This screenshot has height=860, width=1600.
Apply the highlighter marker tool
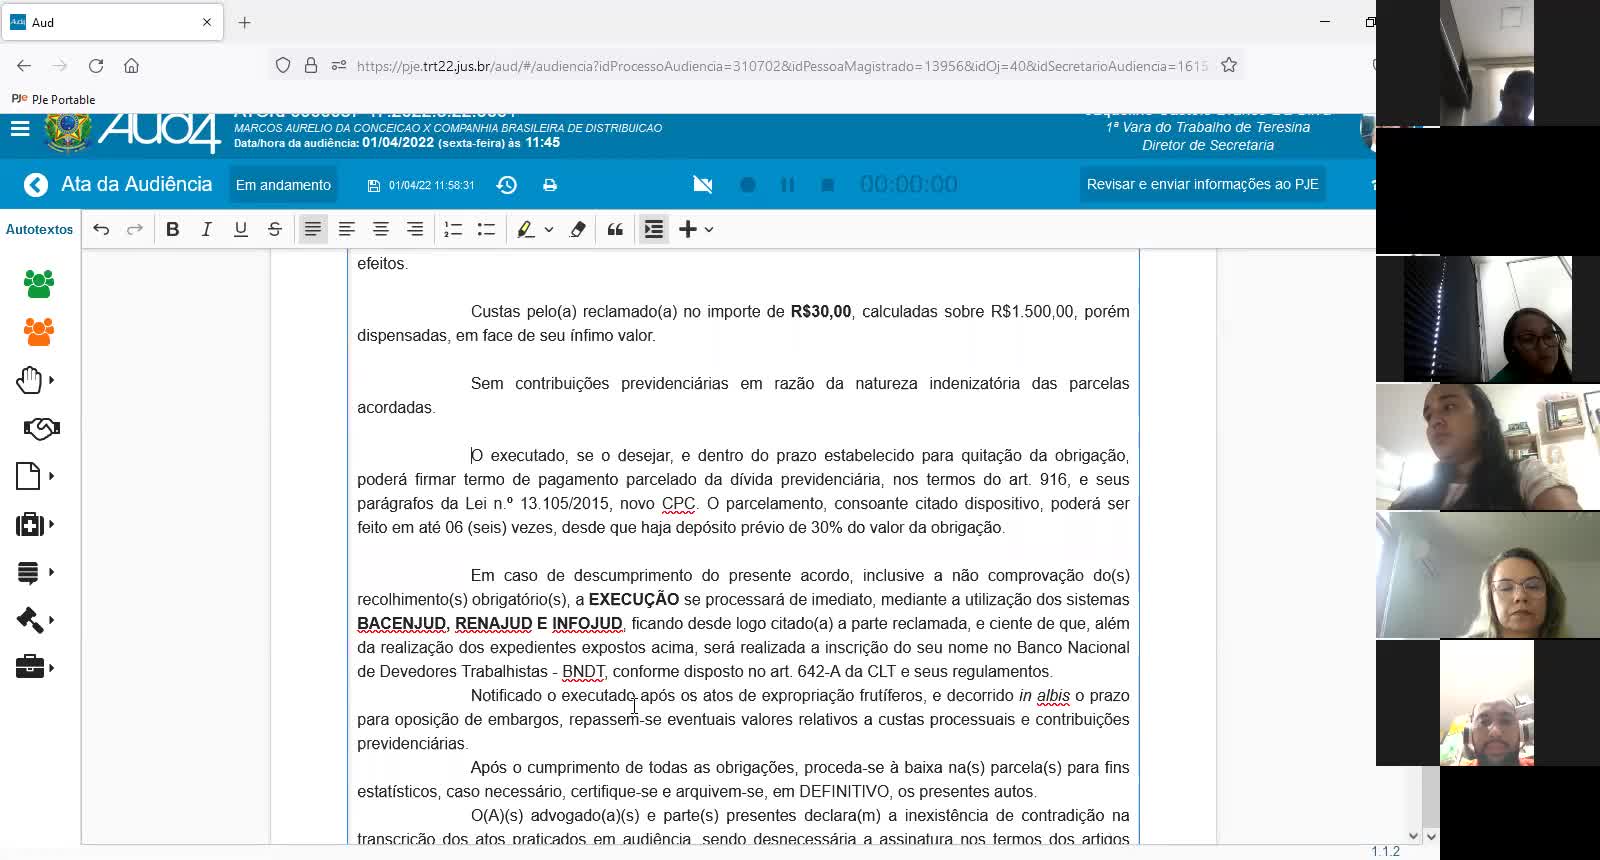(x=525, y=229)
